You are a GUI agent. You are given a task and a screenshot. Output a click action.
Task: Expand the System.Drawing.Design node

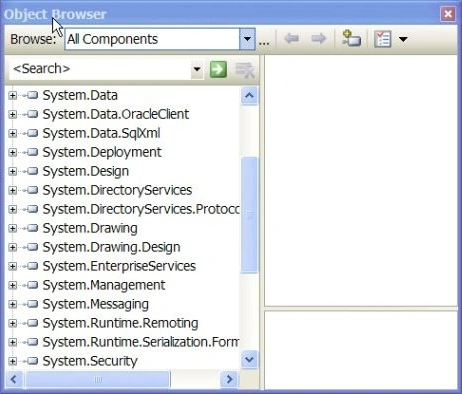[12, 248]
